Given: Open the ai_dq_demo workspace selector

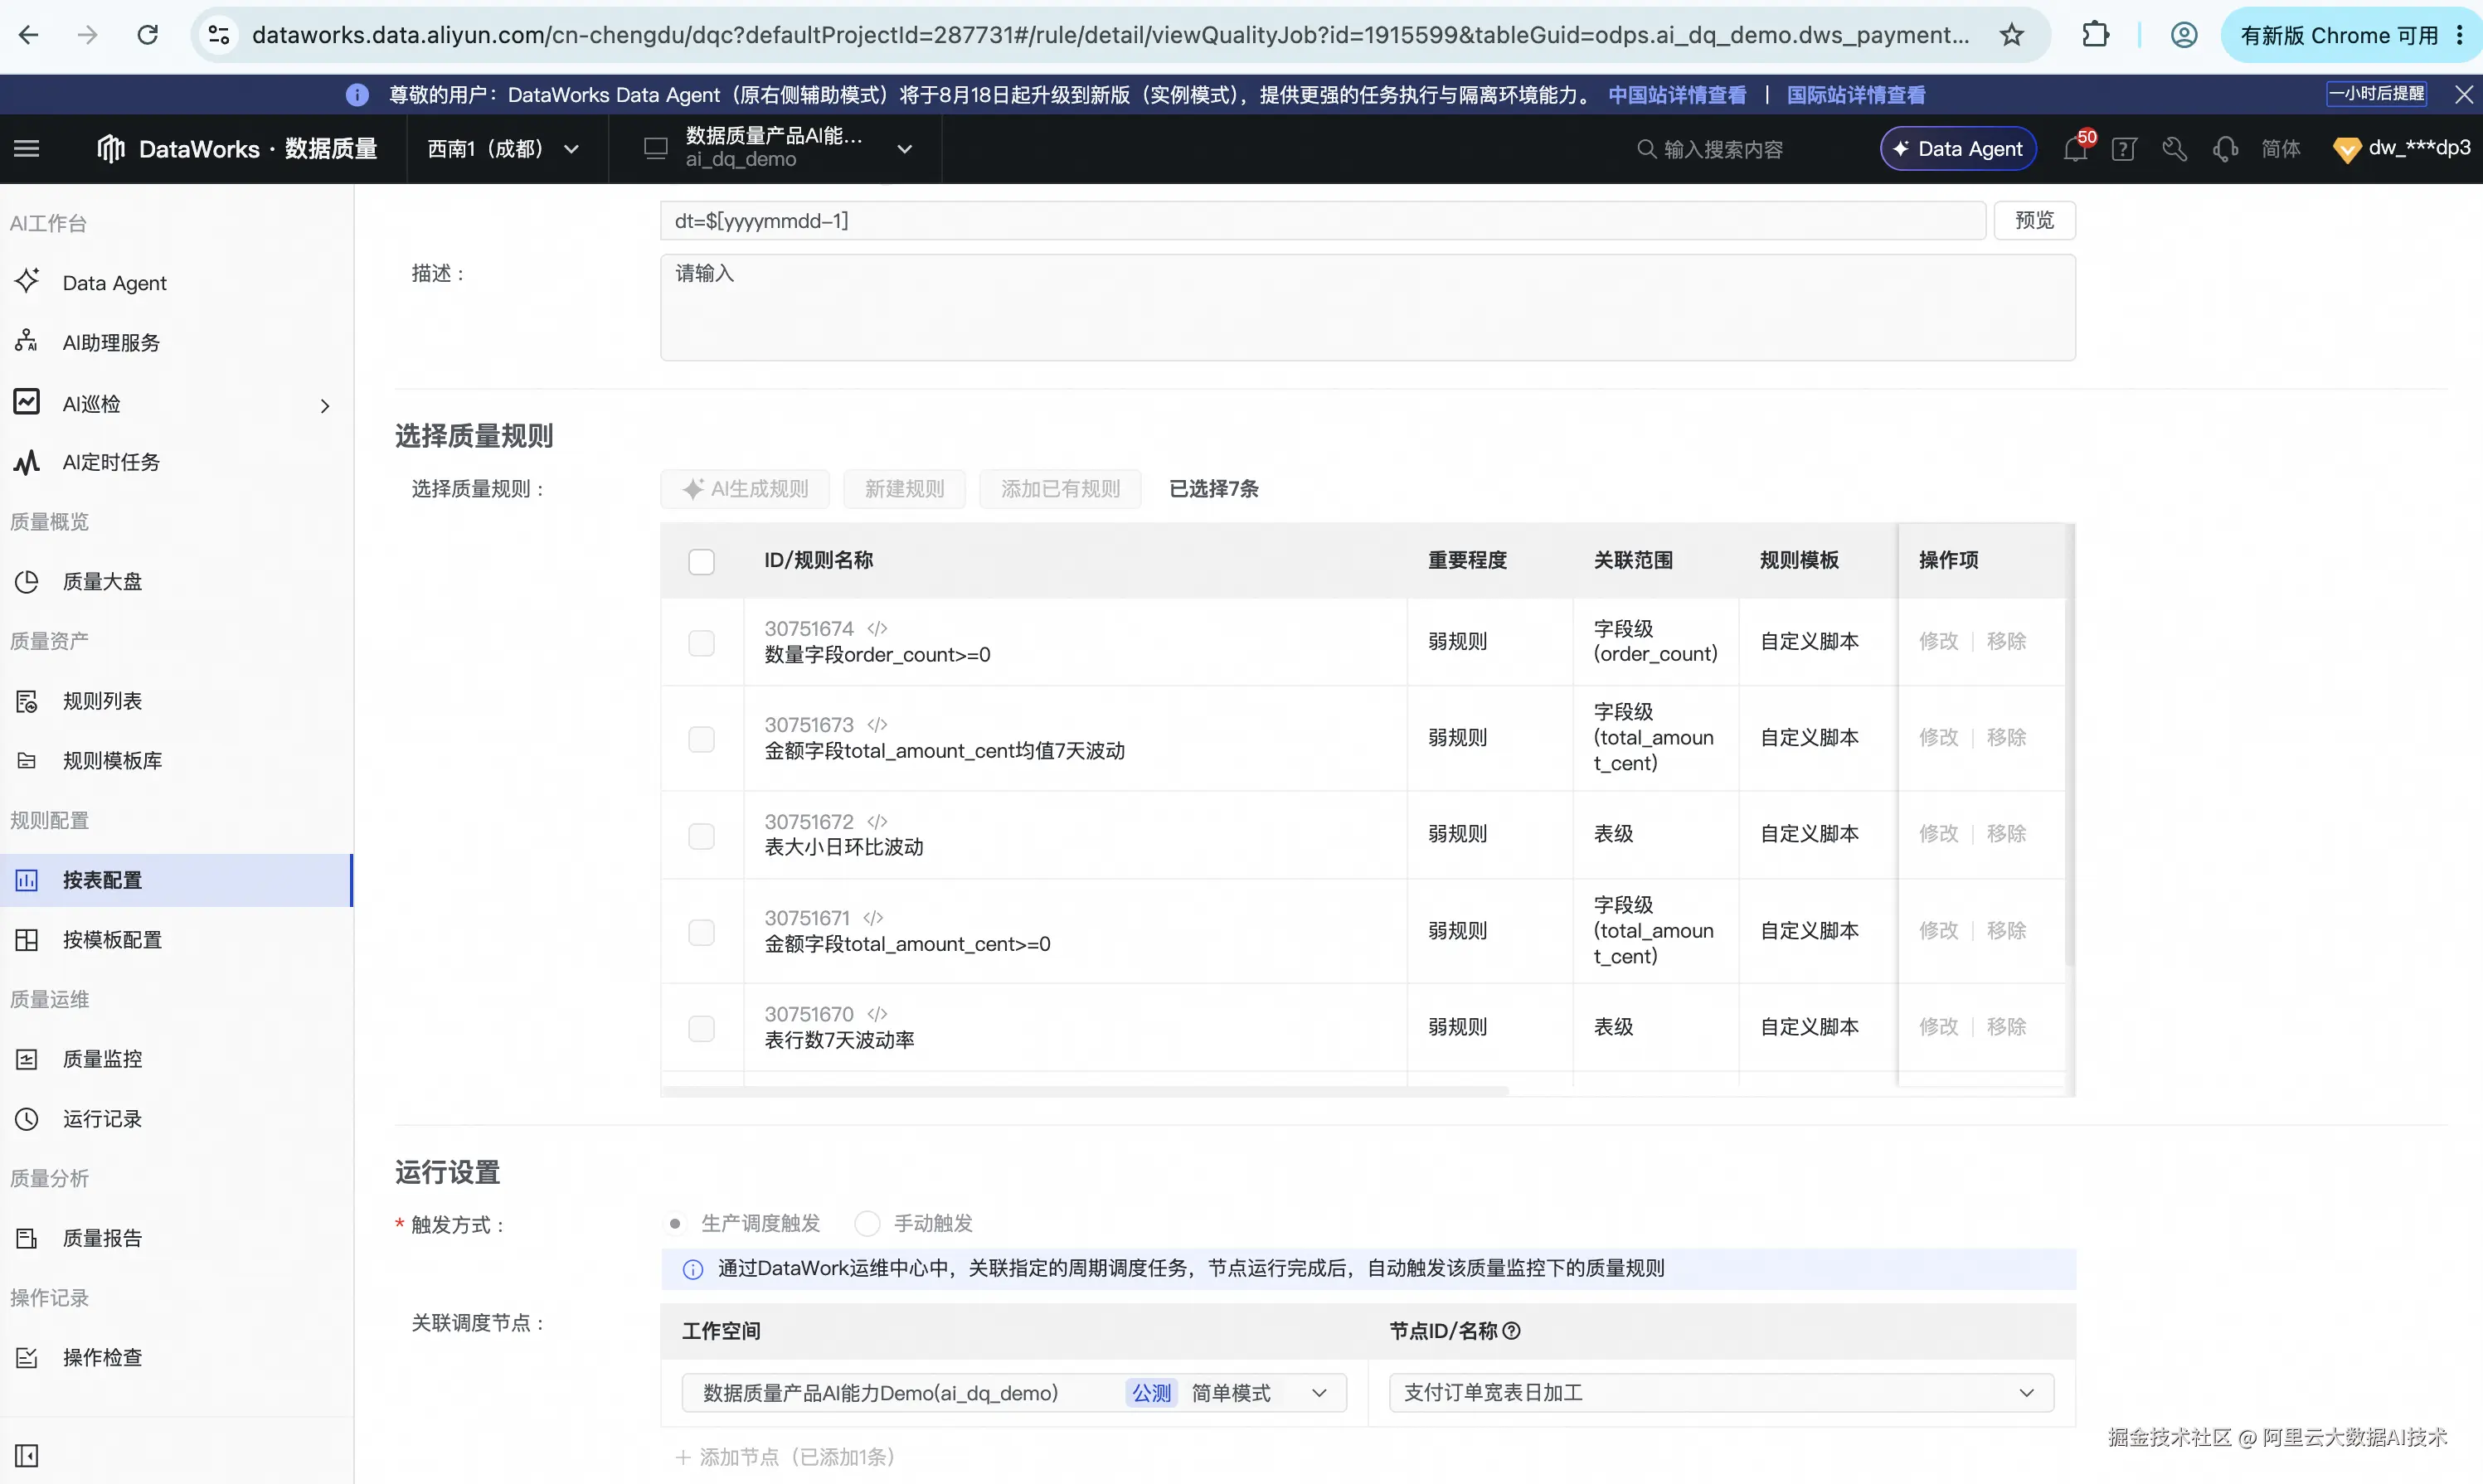Looking at the screenshot, I should tap(778, 148).
